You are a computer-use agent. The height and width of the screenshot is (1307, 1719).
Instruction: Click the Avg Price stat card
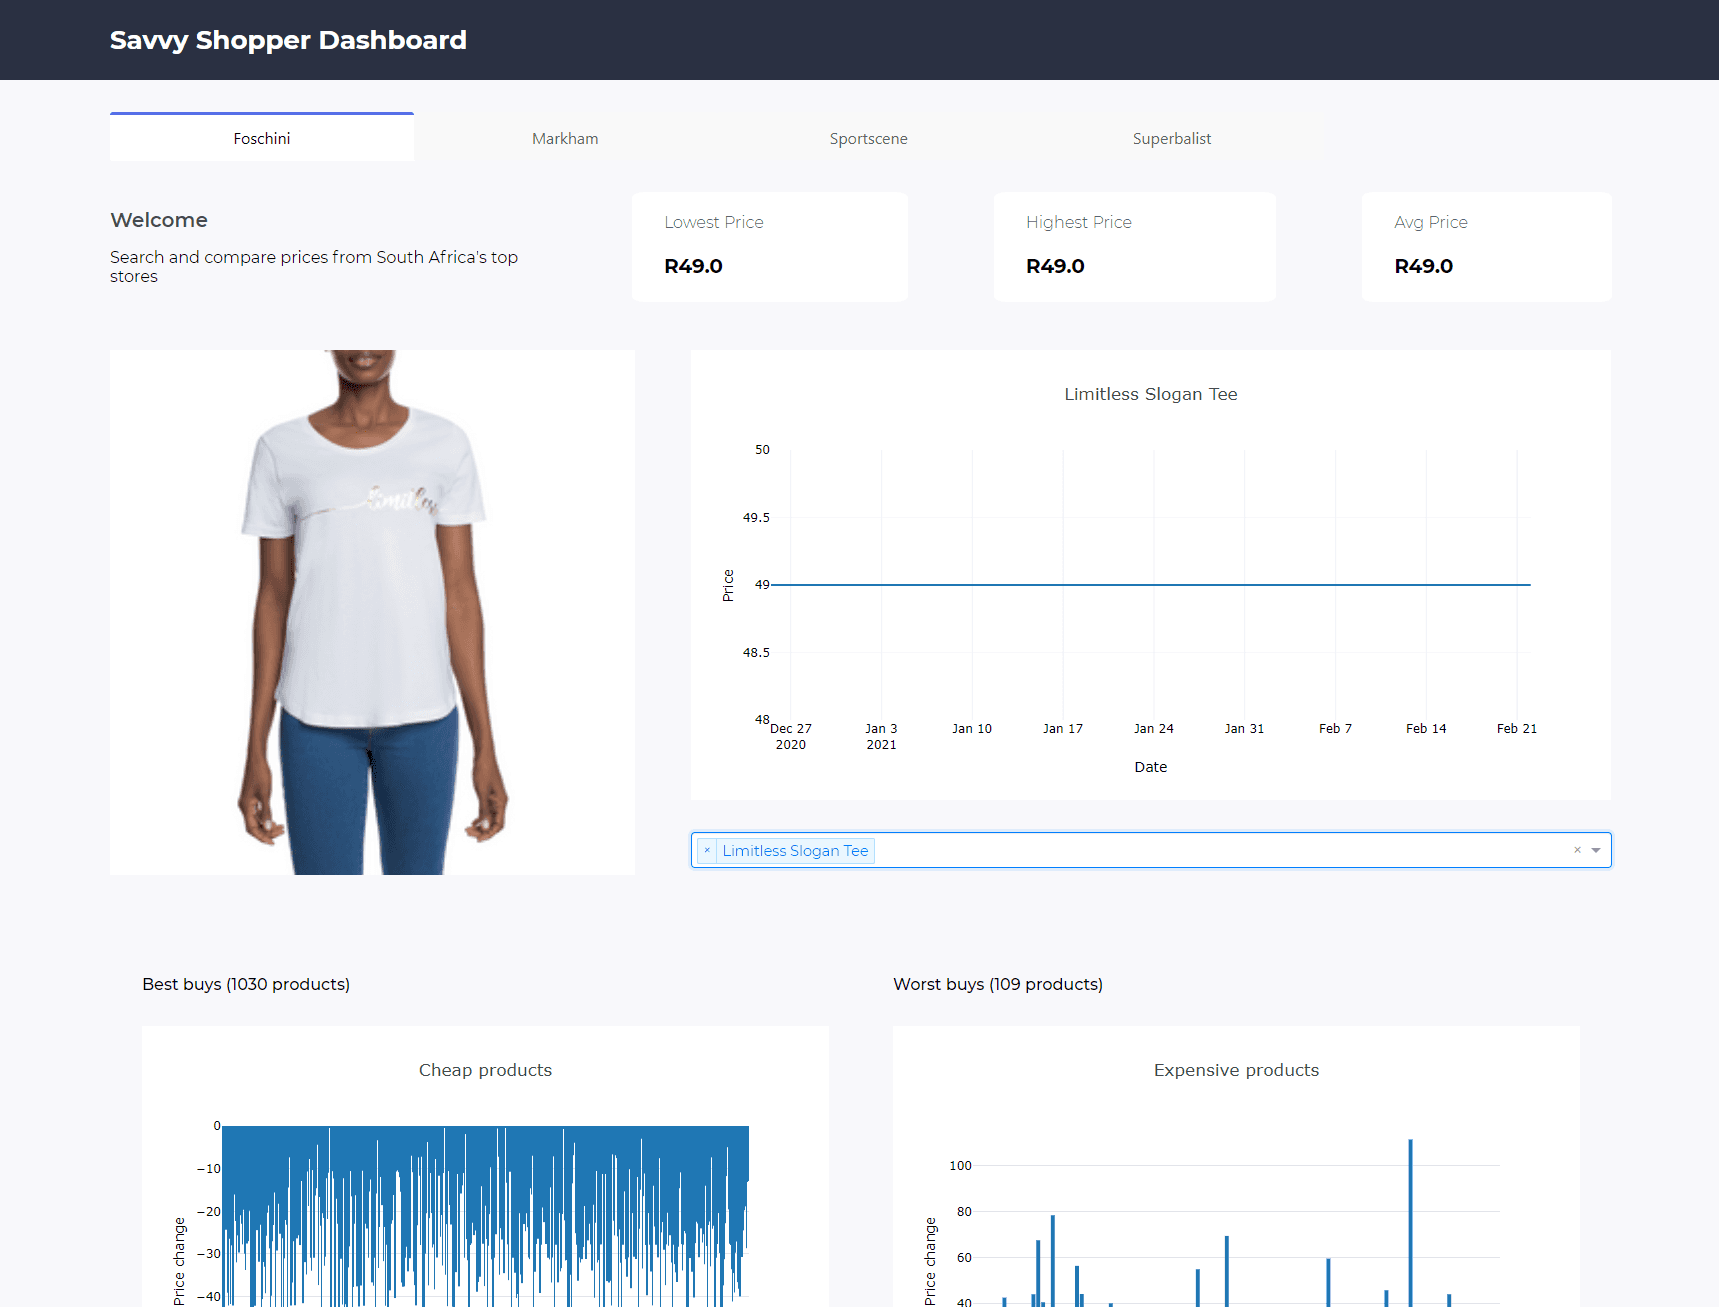(1486, 246)
